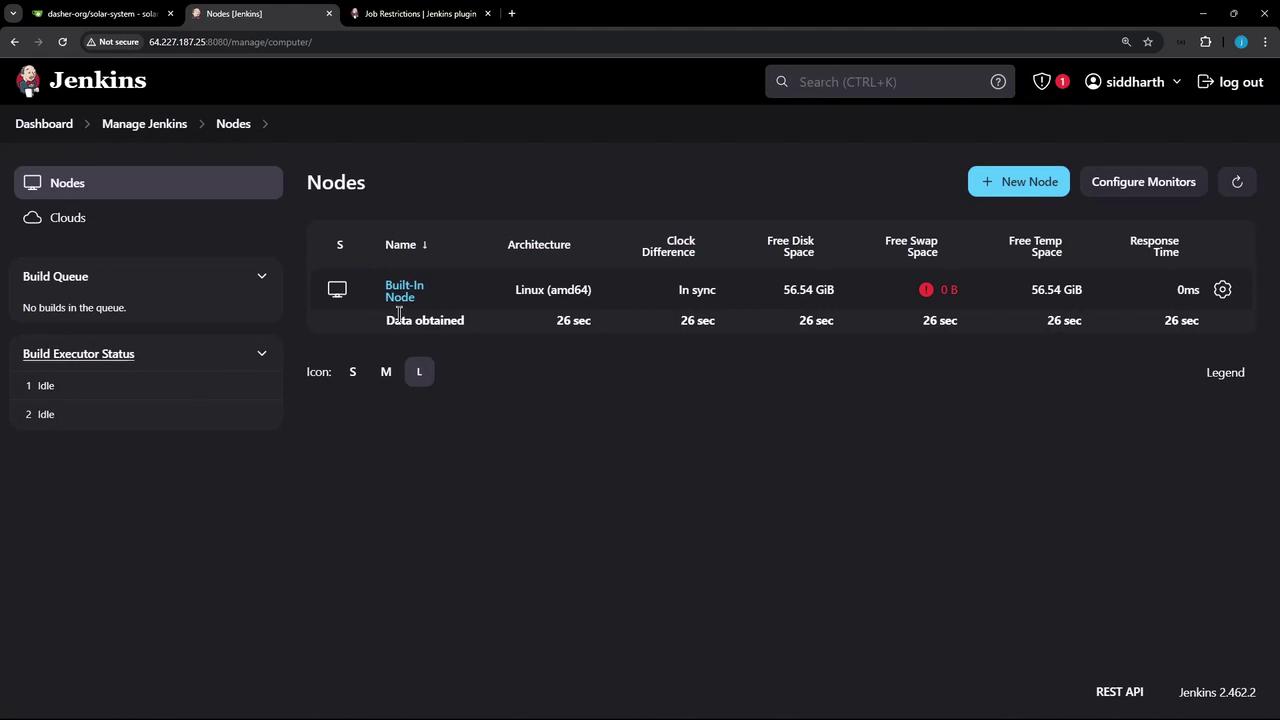Screen dimensions: 1280x720
Task: Reload the page with browser refresh icon
Action: click(x=62, y=42)
